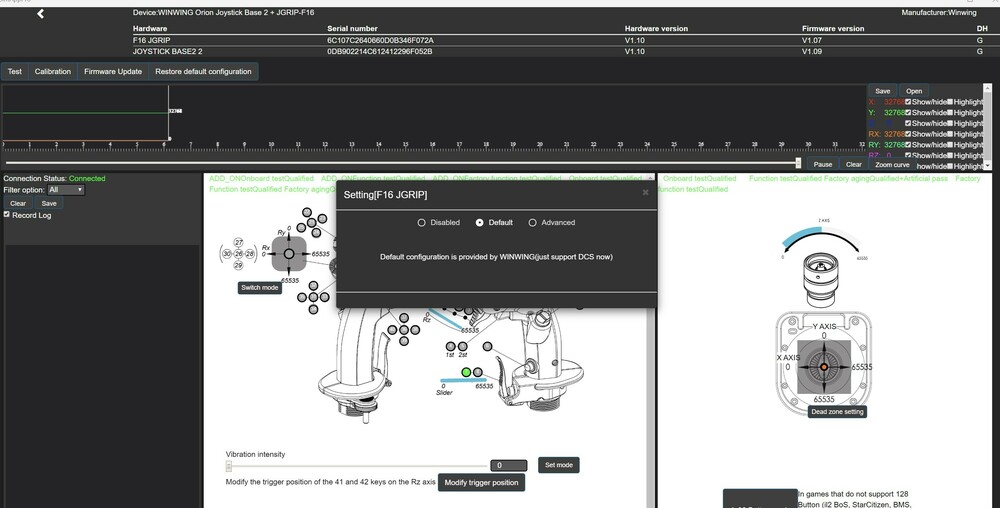The image size is (1000, 508).
Task: Open the Filter option dropdown
Action: coord(66,190)
